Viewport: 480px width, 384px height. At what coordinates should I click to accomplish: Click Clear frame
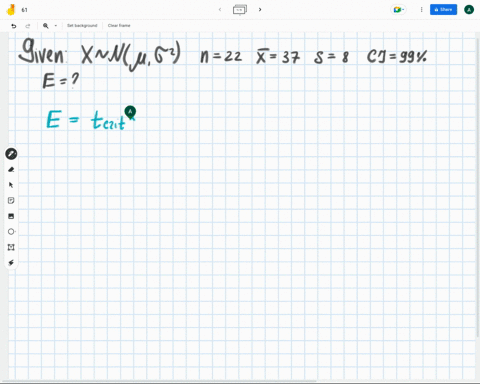(119, 26)
